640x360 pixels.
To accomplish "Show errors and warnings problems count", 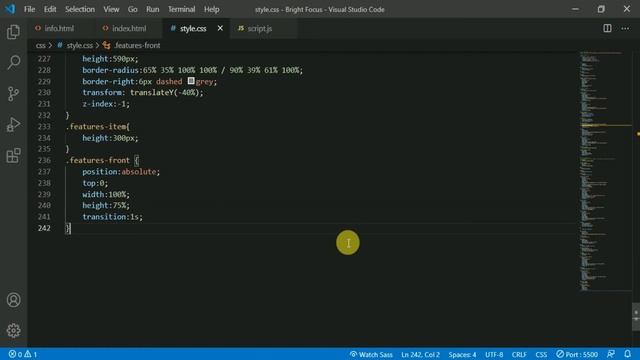I will point(23,354).
